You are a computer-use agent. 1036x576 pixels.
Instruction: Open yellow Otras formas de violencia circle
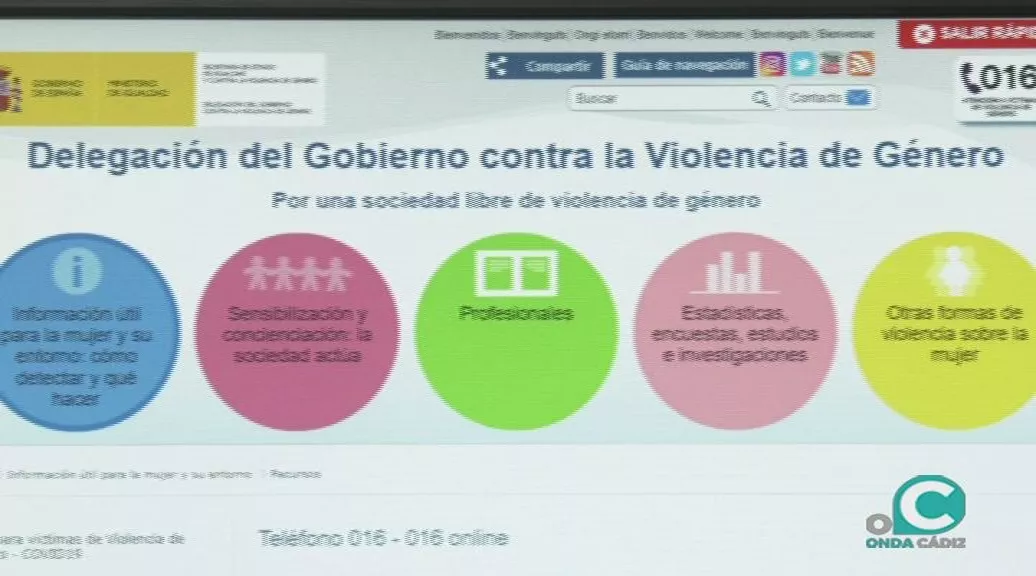coord(945,332)
